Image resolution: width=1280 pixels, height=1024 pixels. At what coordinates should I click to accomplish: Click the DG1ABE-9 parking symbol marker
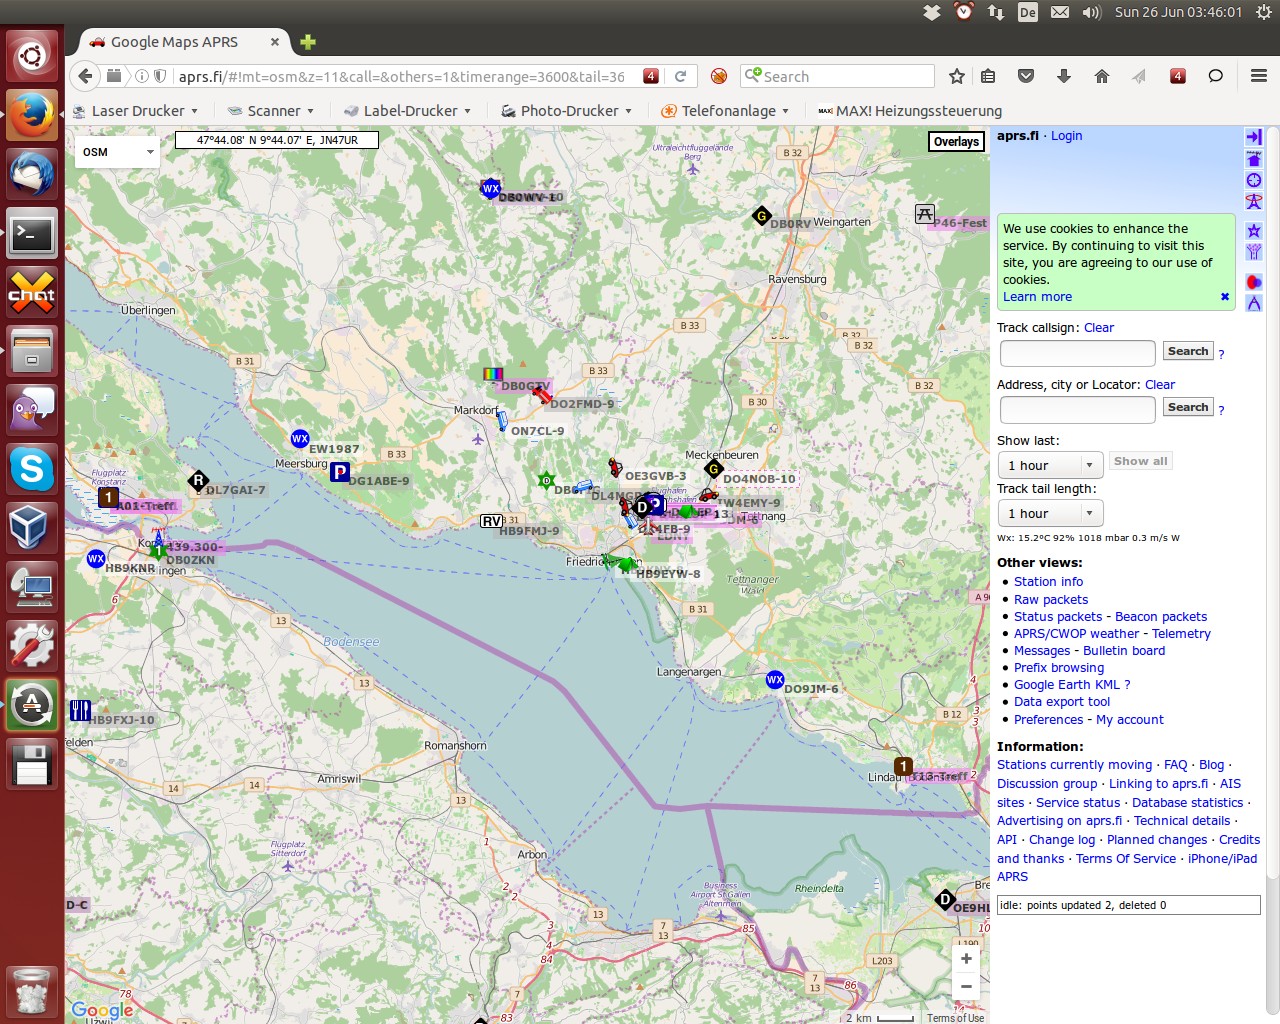point(340,472)
